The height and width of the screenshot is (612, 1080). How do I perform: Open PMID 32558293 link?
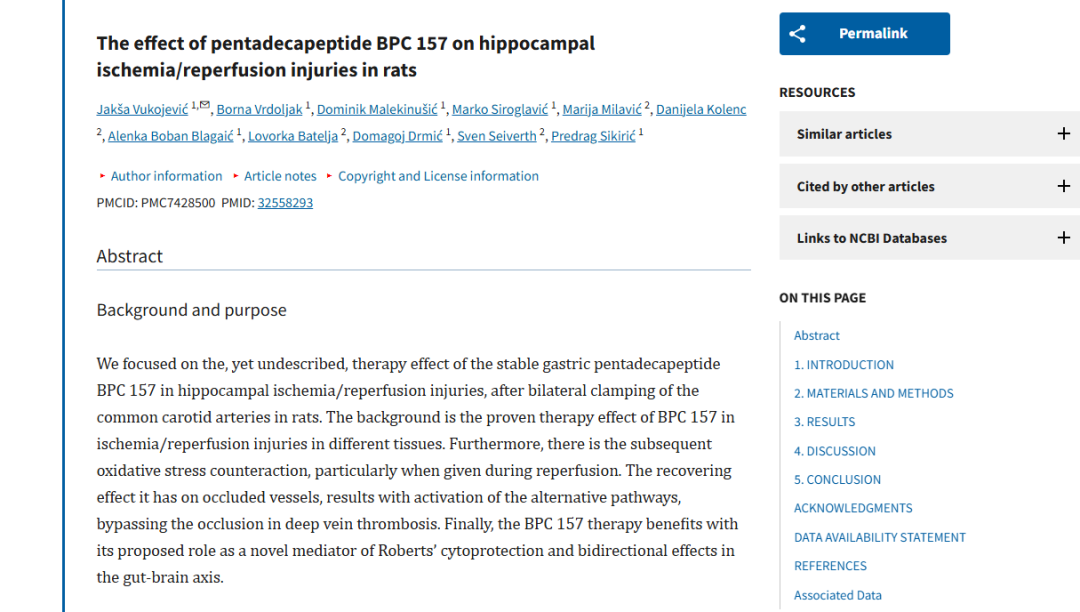[285, 202]
